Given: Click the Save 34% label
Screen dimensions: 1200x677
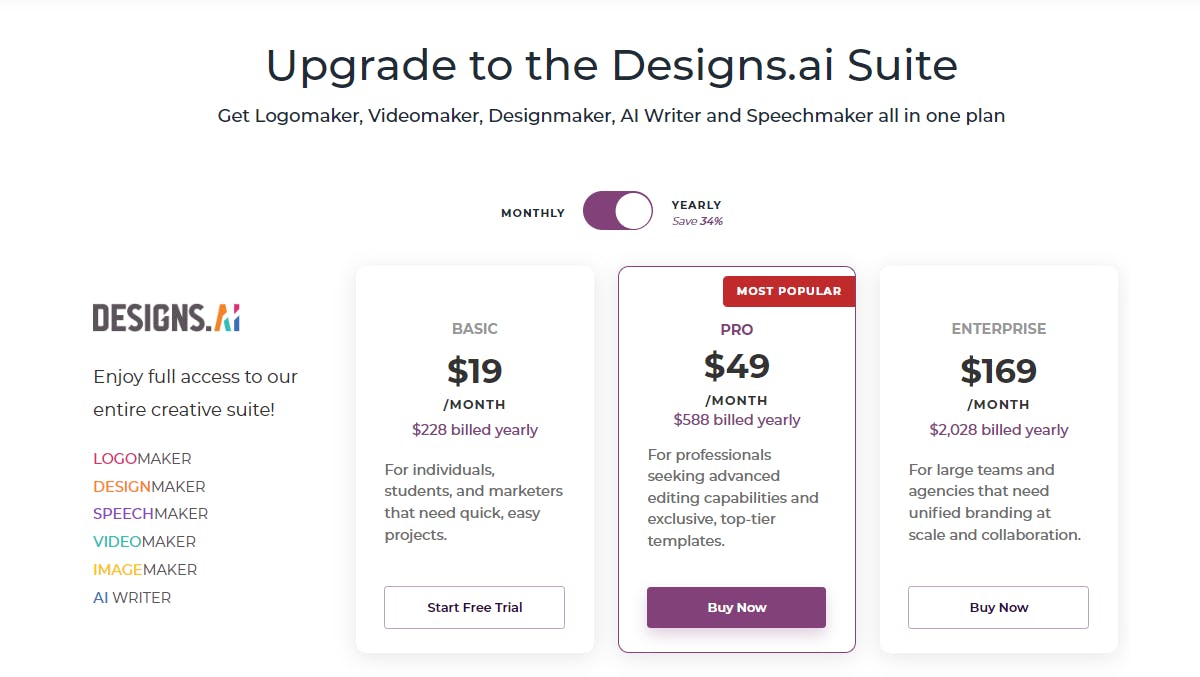Looking at the screenshot, I should (x=697, y=221).
